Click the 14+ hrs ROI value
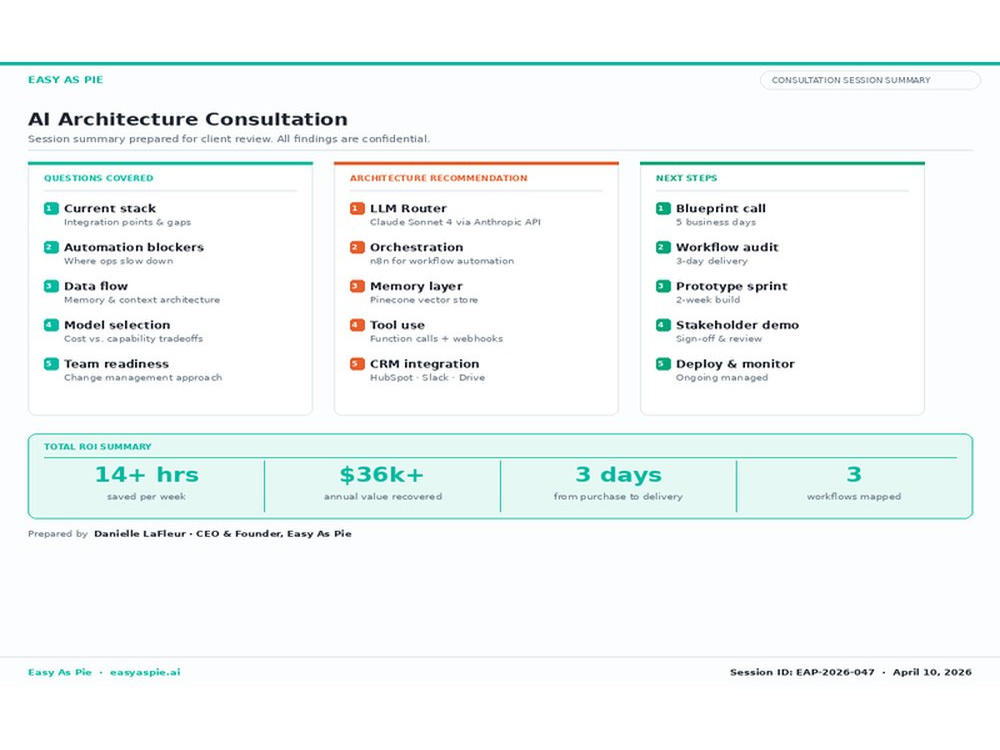 click(x=147, y=474)
